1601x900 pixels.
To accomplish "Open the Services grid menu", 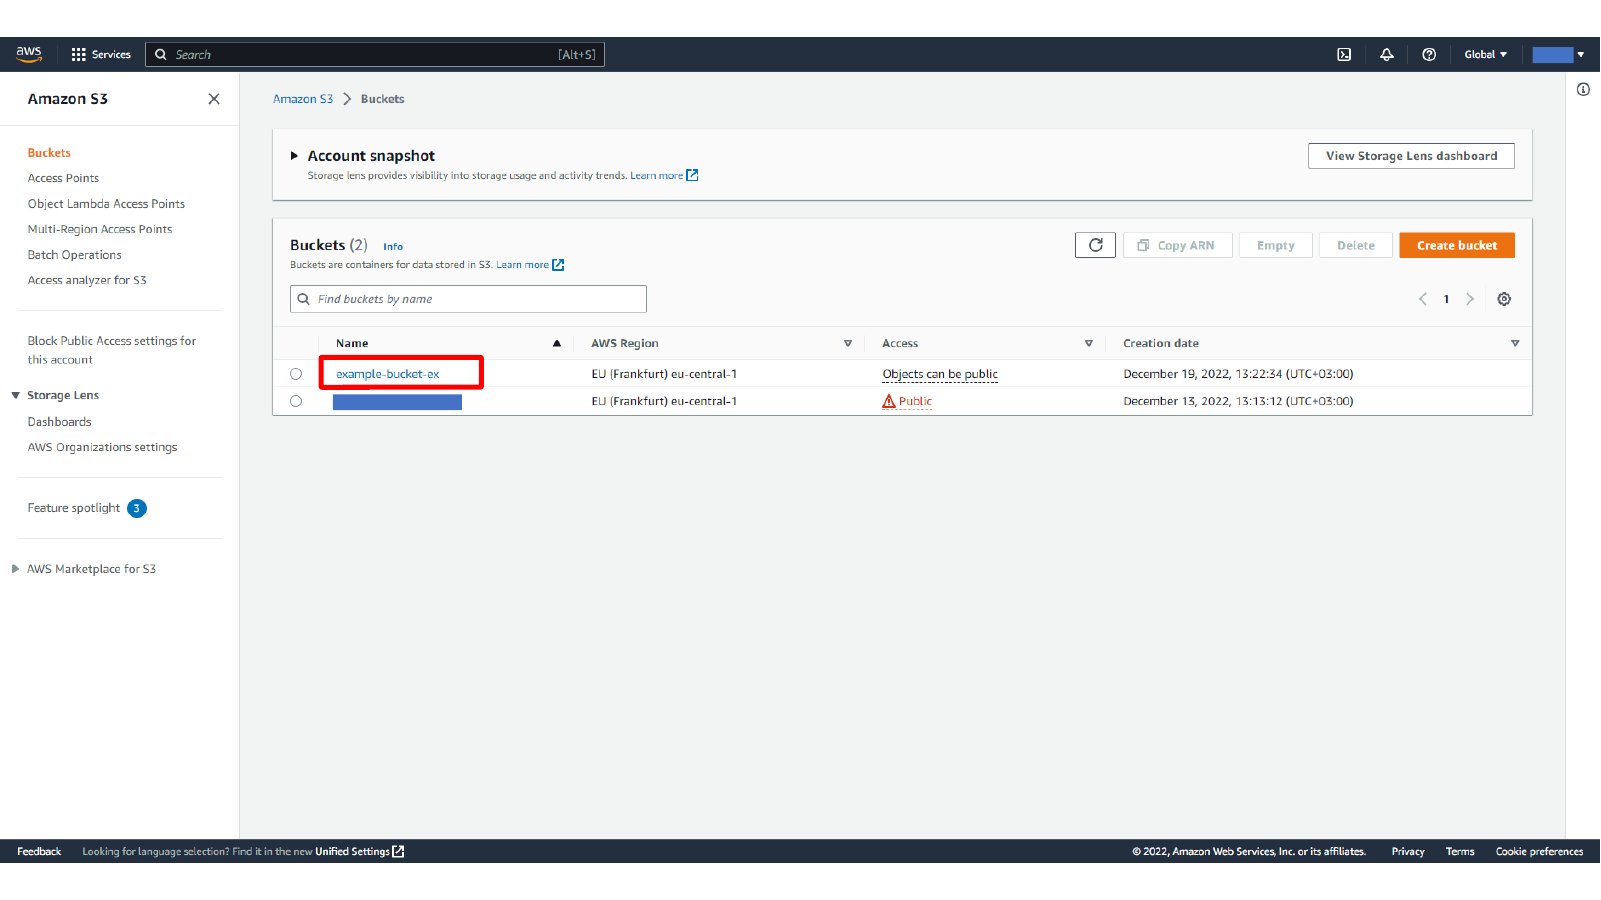I will point(101,55).
